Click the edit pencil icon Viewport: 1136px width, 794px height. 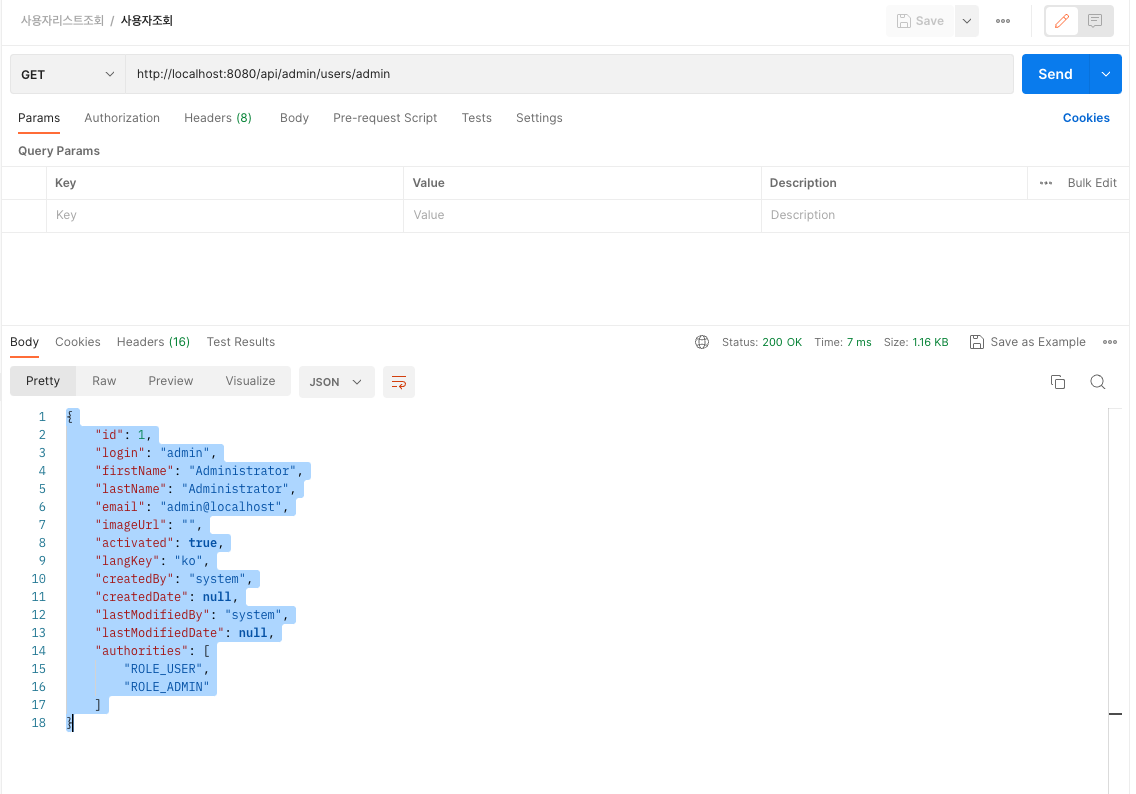(1061, 21)
